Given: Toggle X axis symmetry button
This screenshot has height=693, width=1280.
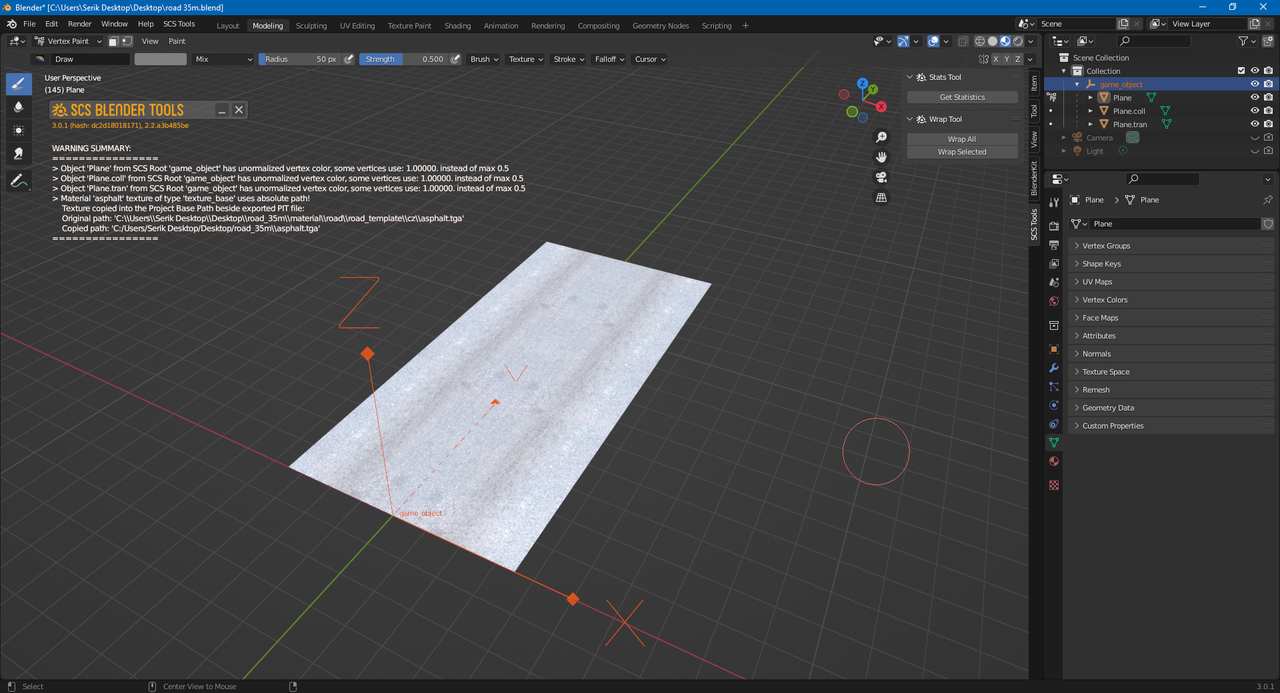Looking at the screenshot, I should [996, 59].
